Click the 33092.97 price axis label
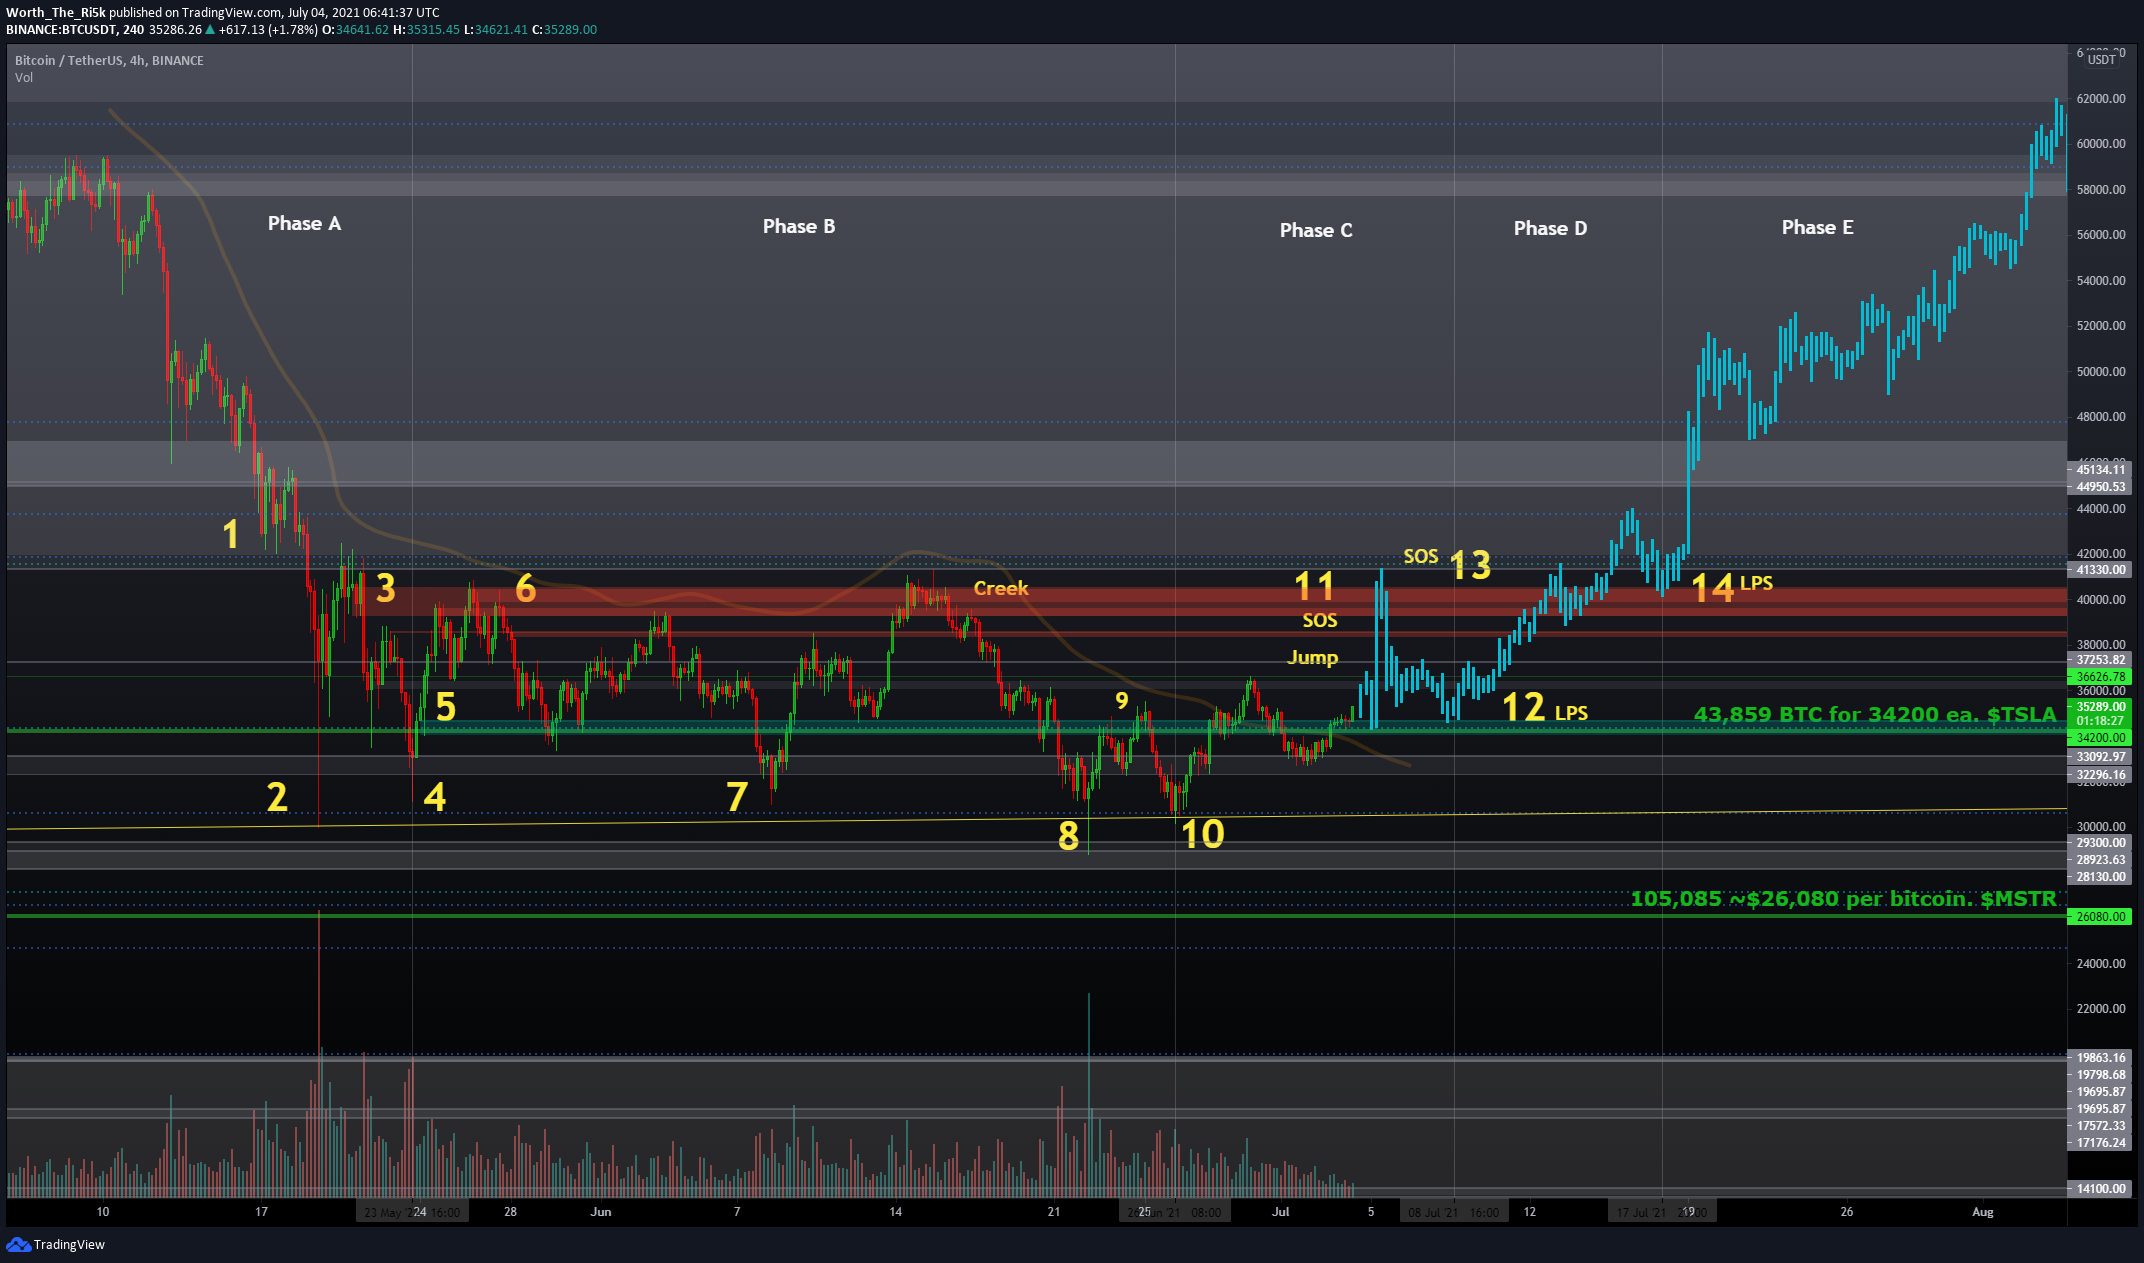The height and width of the screenshot is (1263, 2144). pos(2099,756)
